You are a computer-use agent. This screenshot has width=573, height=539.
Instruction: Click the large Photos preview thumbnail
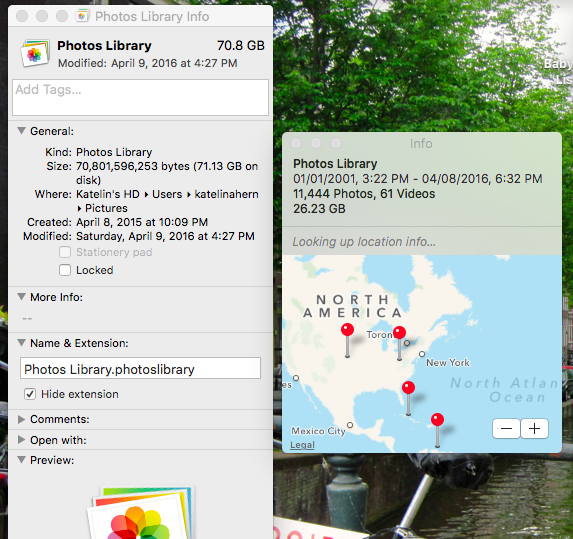tap(141, 512)
